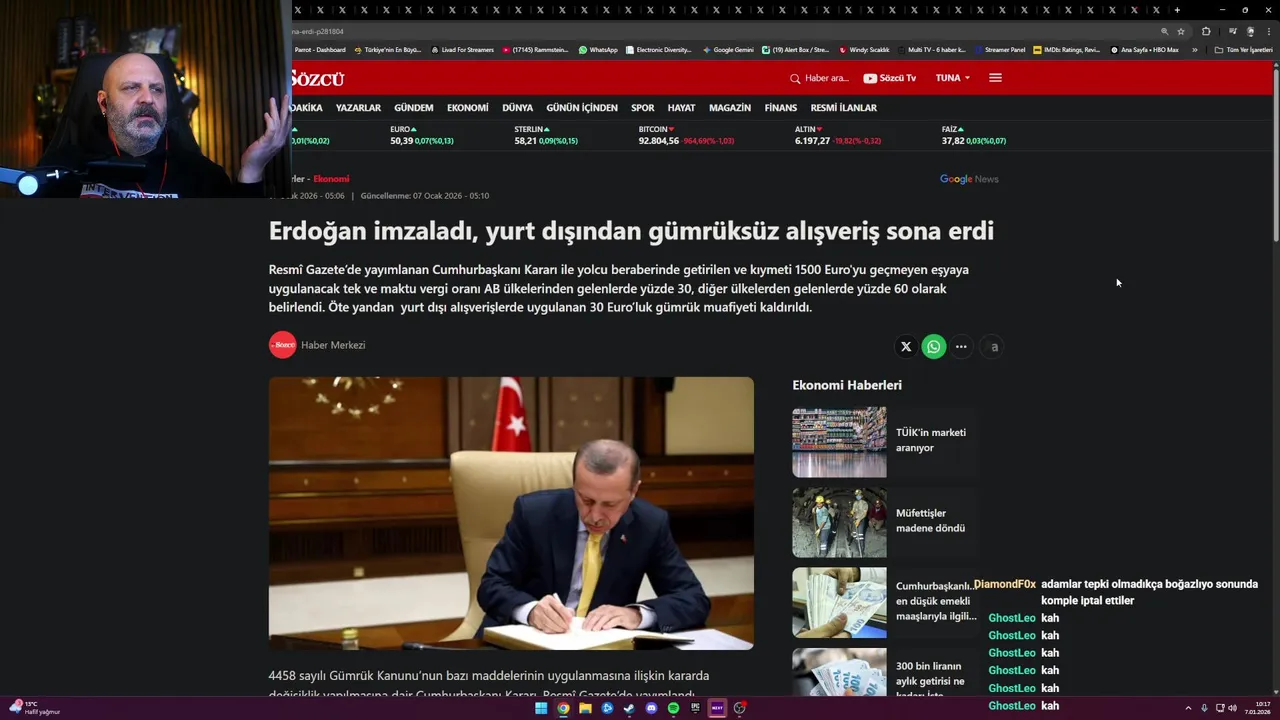Image resolution: width=1280 pixels, height=720 pixels.
Task: Open File Explorer from the taskbar
Action: 585,708
